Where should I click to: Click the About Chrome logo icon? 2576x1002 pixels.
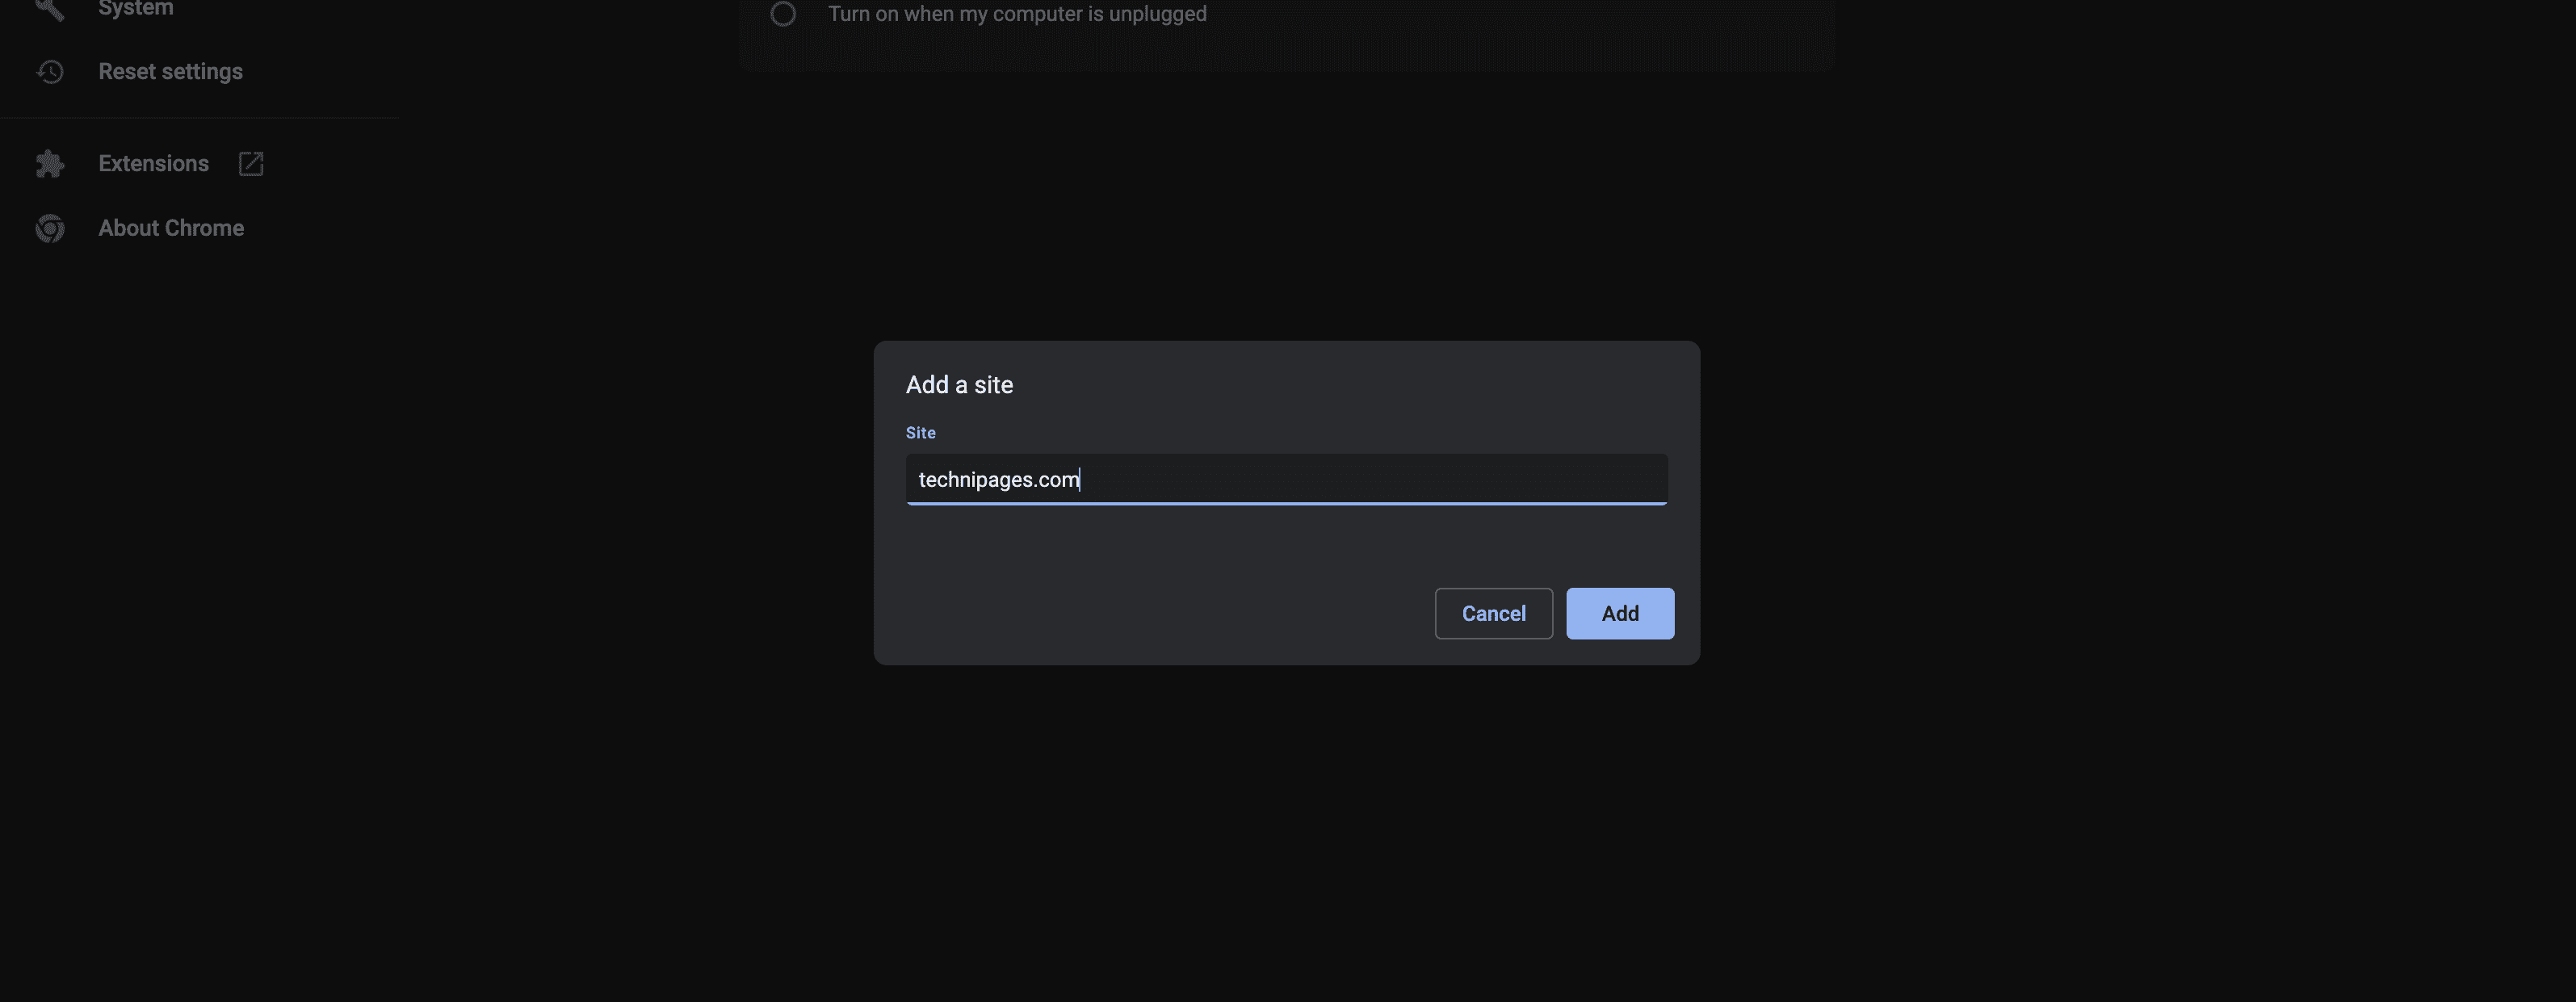point(50,228)
